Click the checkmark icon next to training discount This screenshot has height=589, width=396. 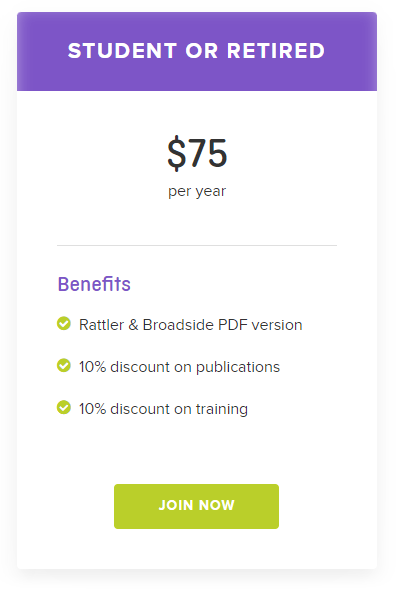tap(64, 408)
